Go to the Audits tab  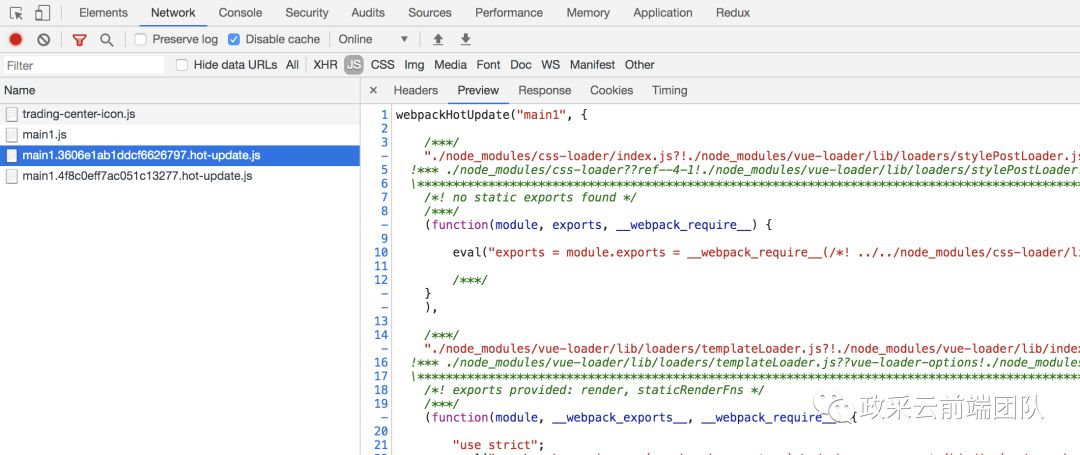[368, 12]
